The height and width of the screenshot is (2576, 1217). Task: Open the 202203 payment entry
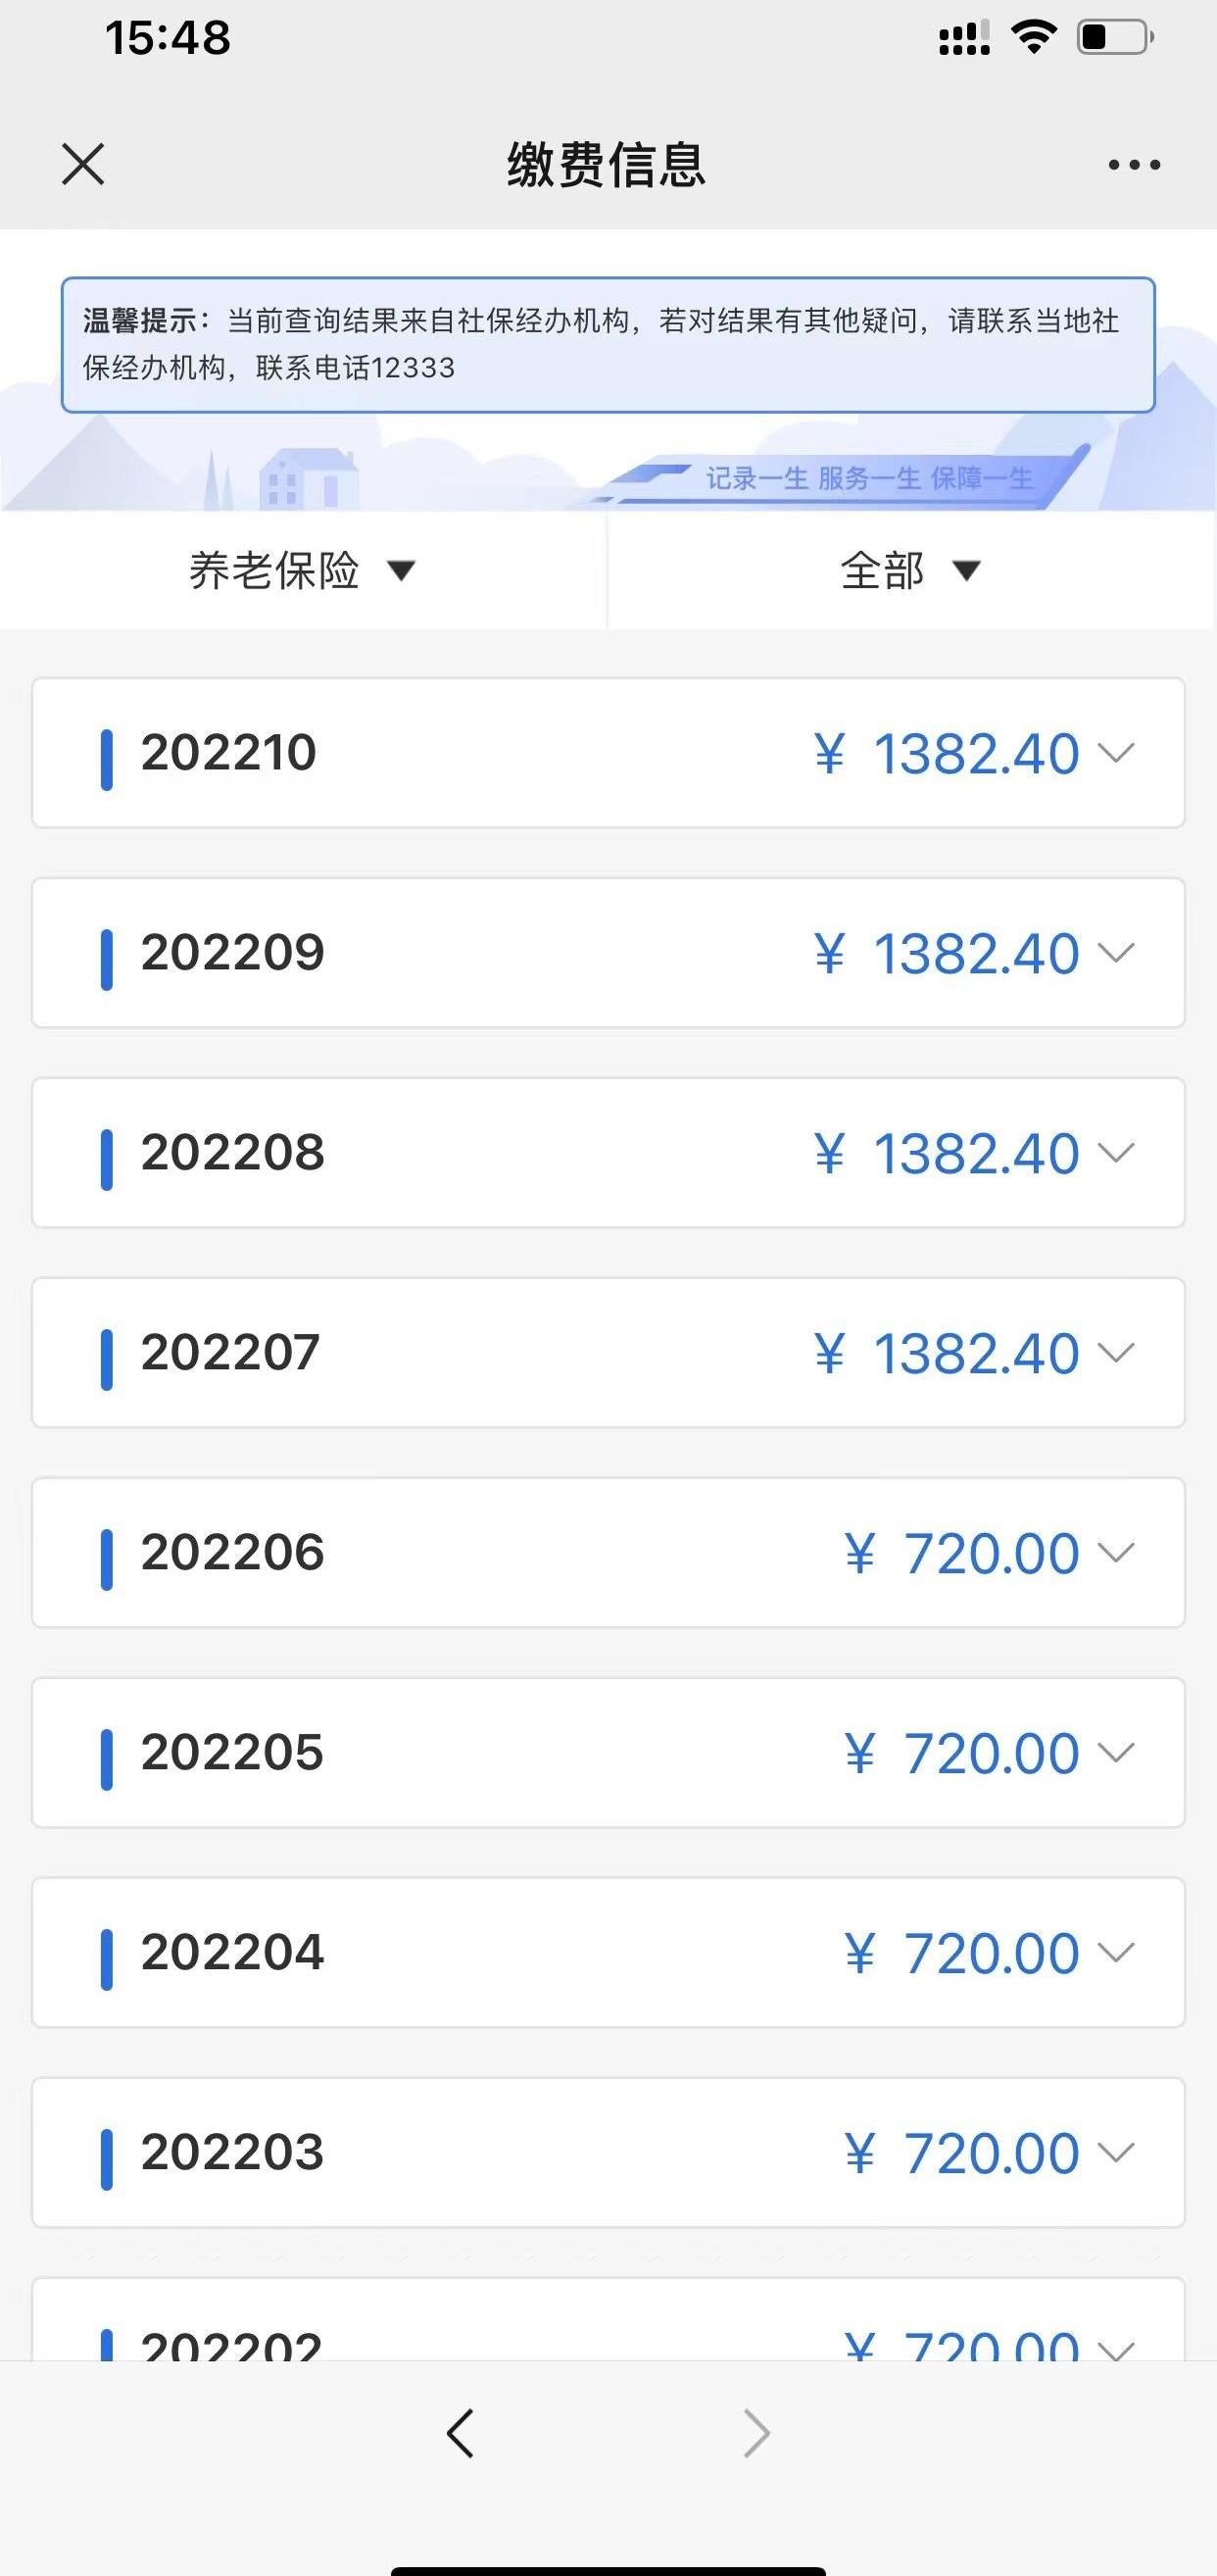pos(608,2152)
